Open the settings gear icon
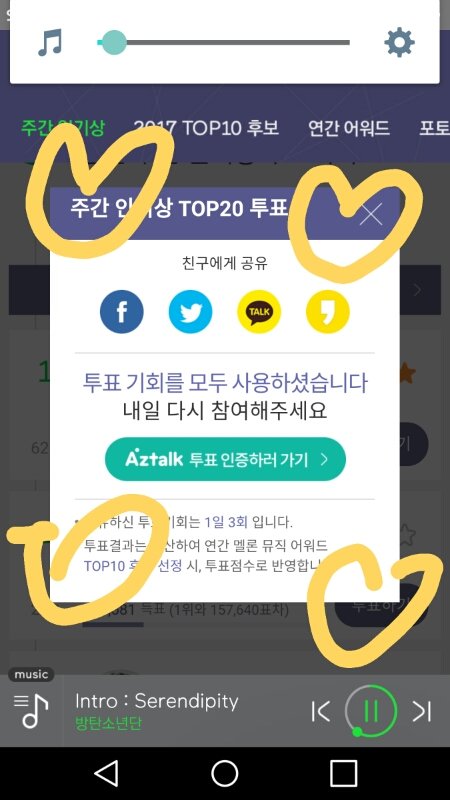The image size is (450, 800). pos(399,42)
